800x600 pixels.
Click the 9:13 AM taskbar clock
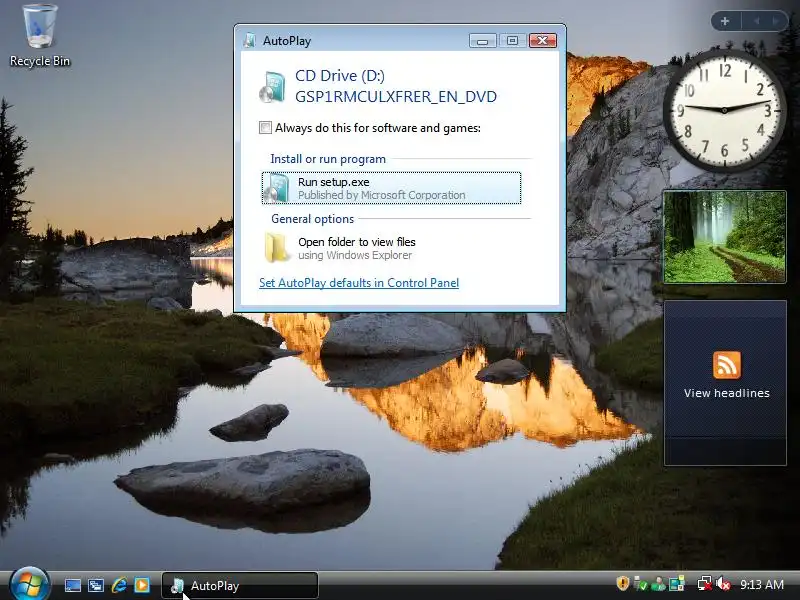coord(761,585)
